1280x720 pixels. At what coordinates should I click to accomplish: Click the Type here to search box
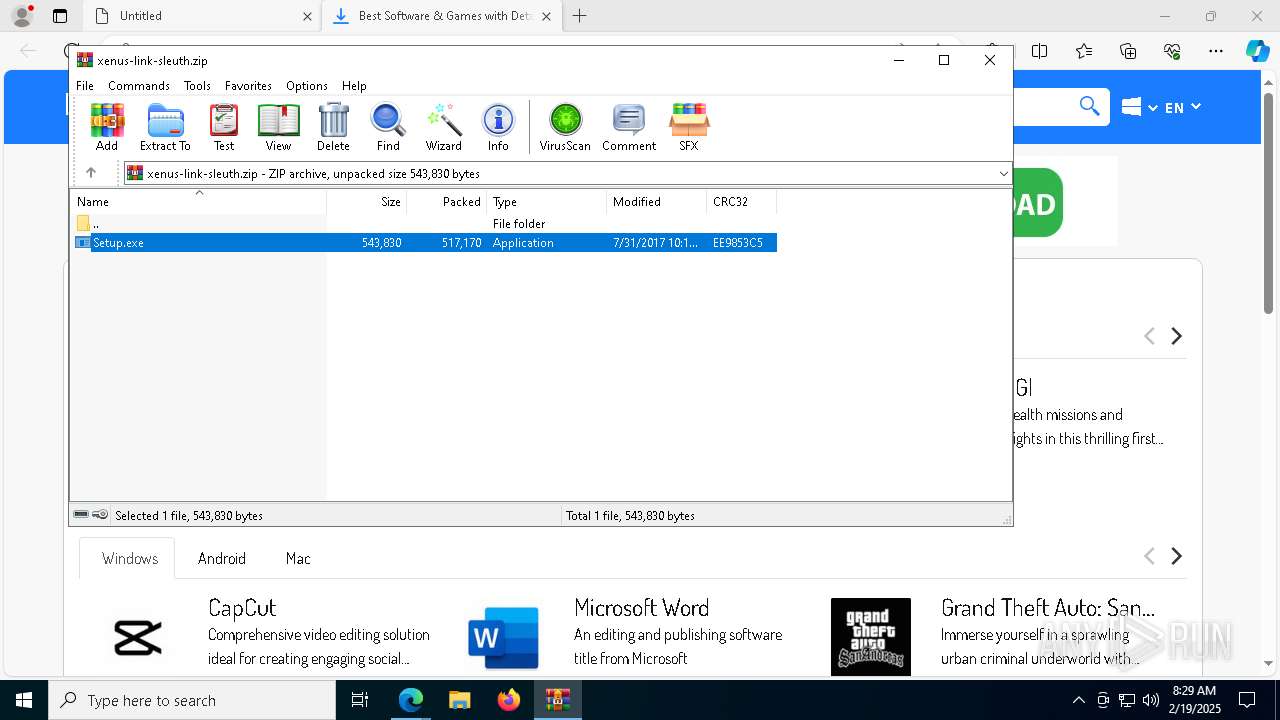point(192,700)
